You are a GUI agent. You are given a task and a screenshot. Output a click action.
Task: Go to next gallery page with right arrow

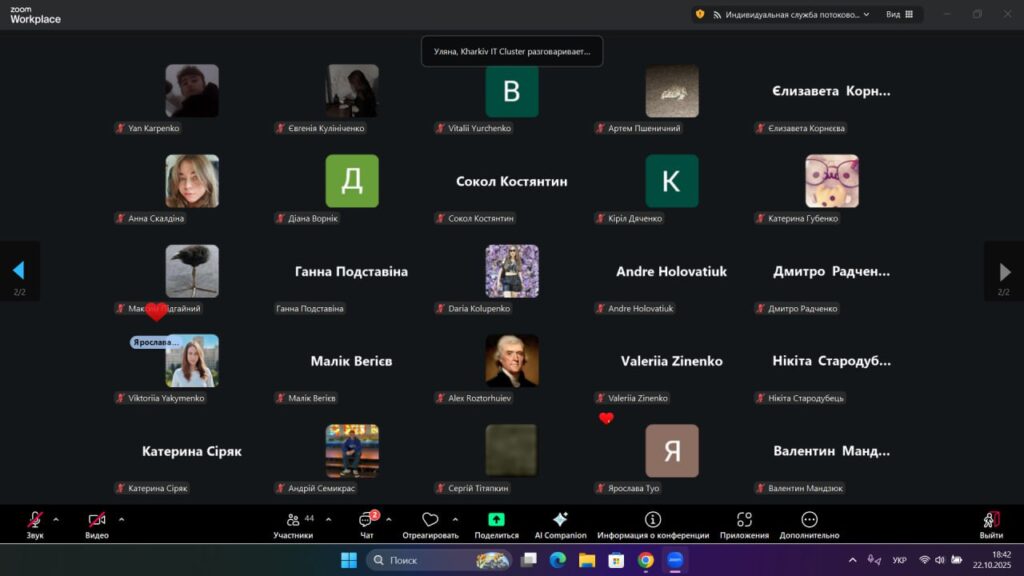coord(1004,271)
